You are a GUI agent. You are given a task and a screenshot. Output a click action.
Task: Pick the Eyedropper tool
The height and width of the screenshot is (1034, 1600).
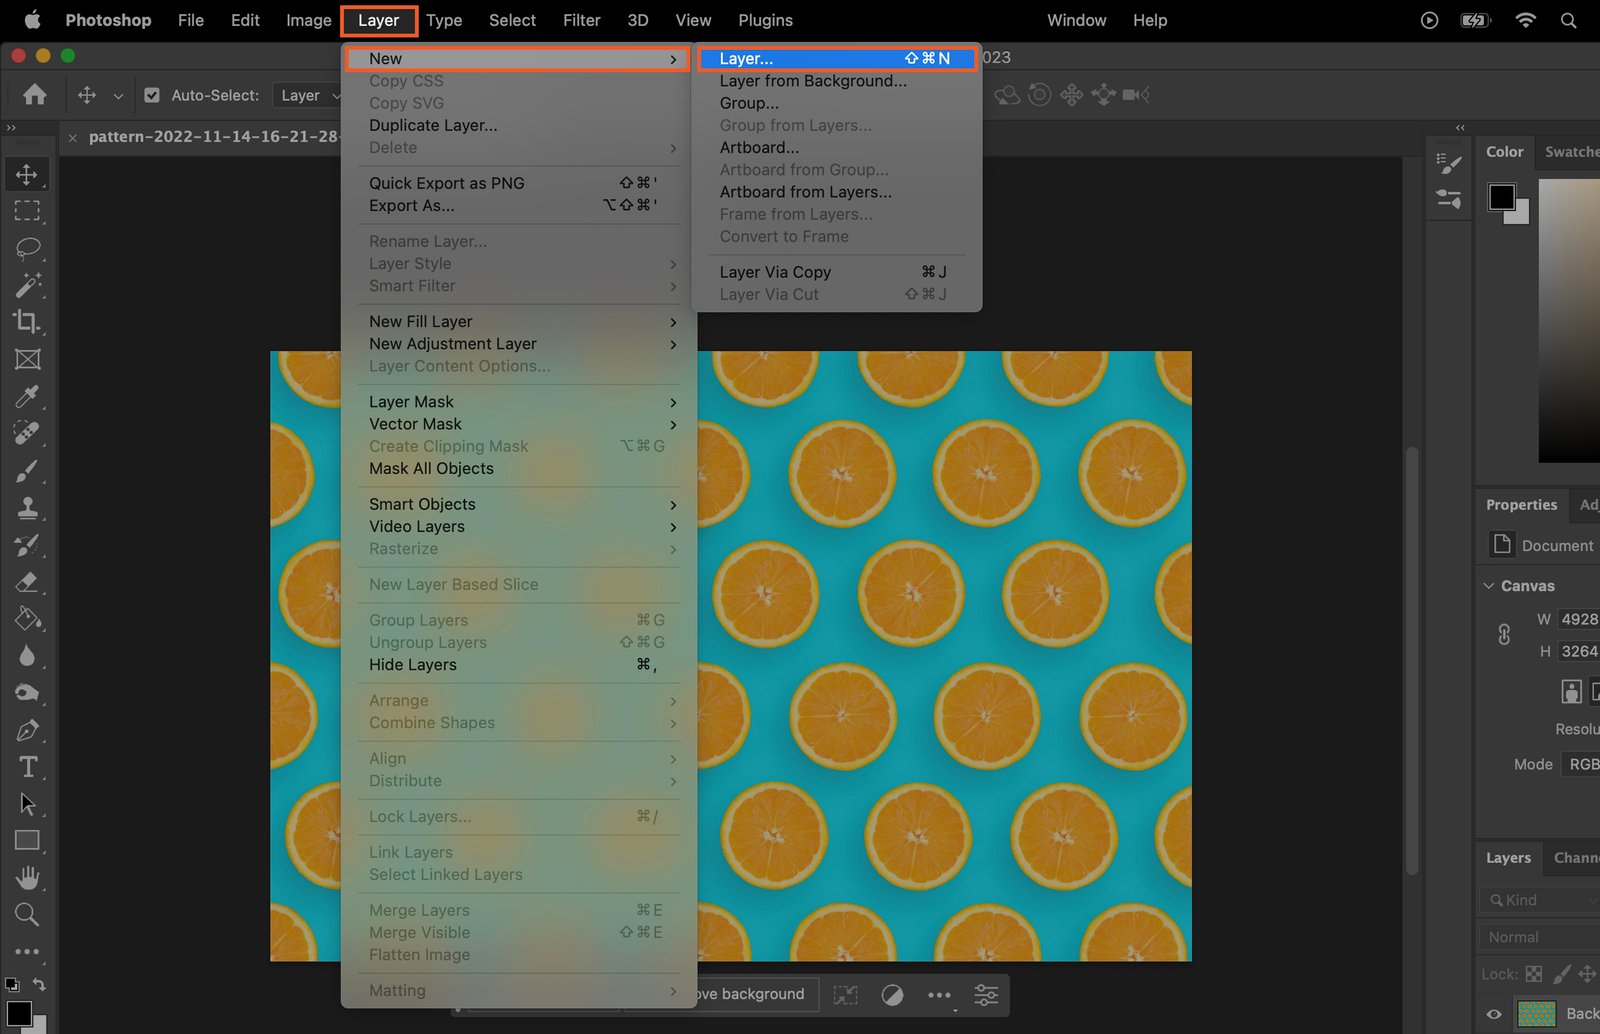[27, 397]
